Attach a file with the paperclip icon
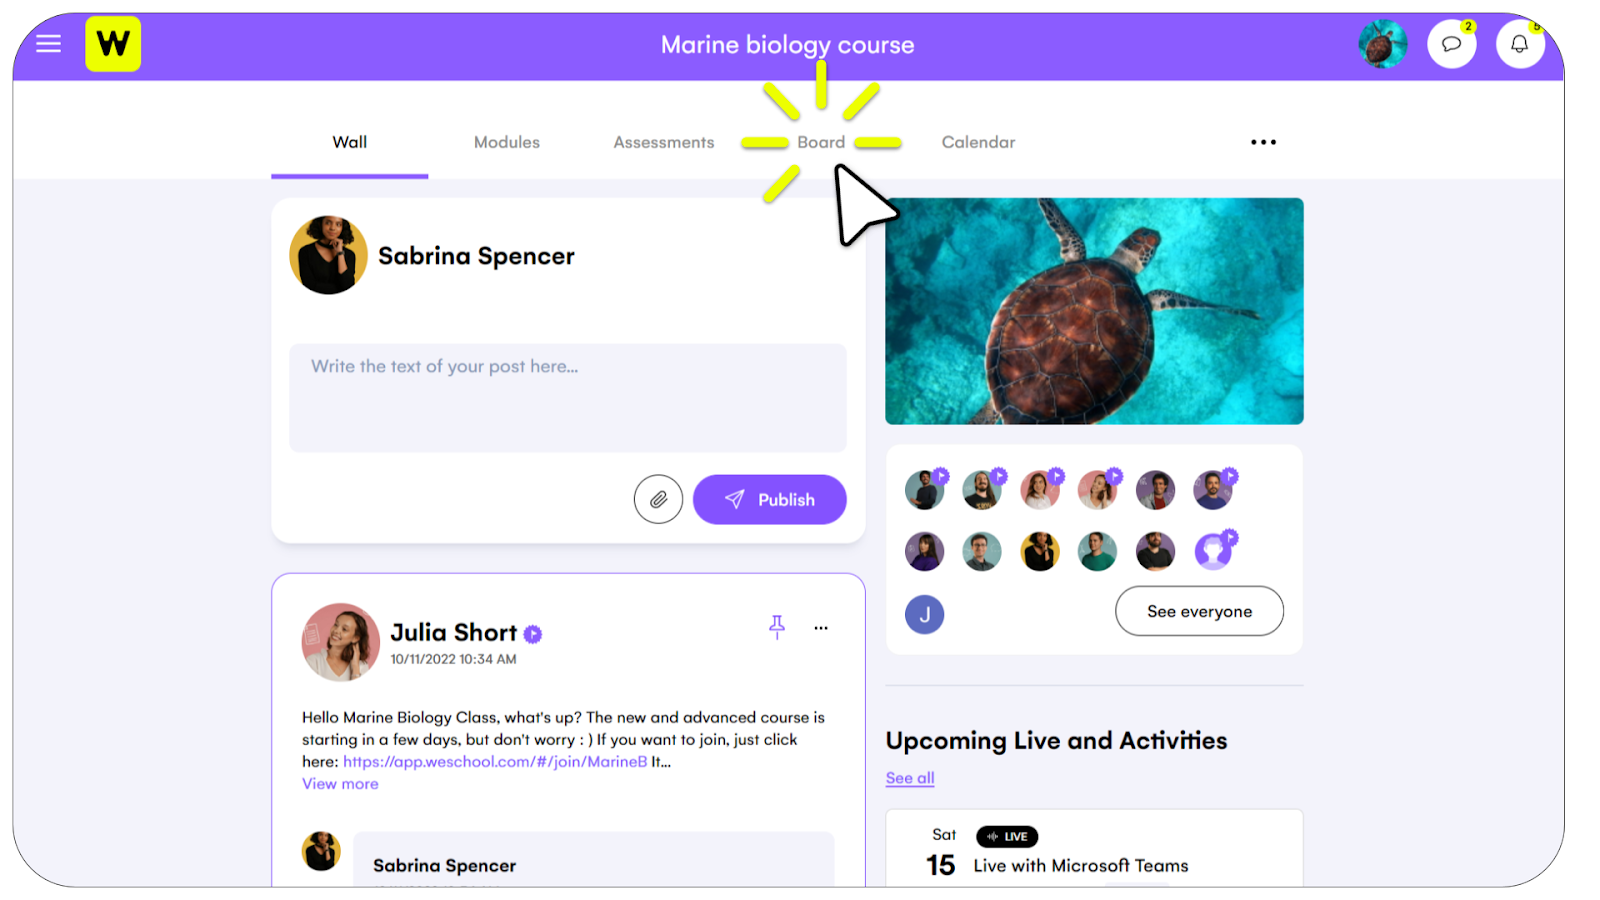 click(x=658, y=499)
